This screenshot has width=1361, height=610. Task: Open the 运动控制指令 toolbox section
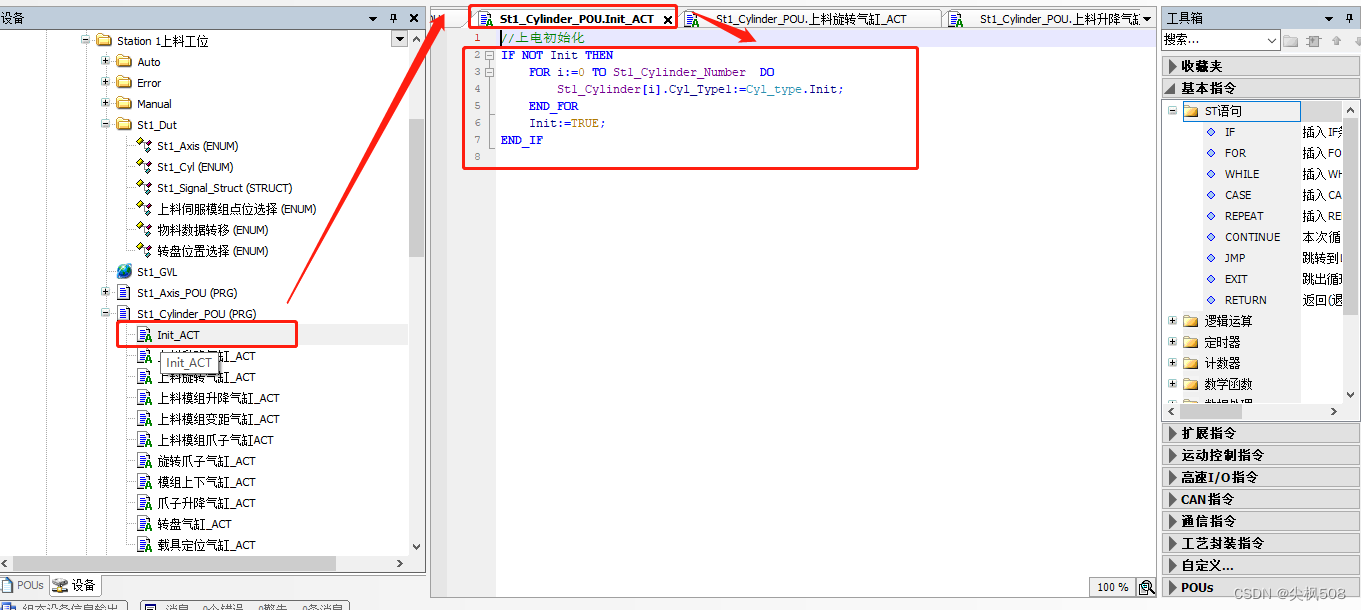pyautogui.click(x=1261, y=455)
